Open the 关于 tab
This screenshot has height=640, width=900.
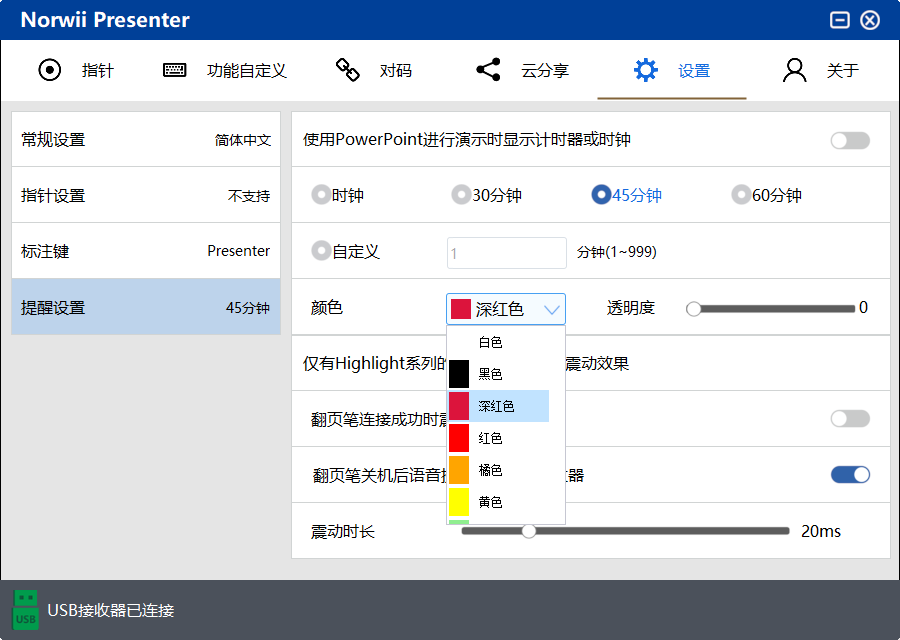[x=821, y=70]
